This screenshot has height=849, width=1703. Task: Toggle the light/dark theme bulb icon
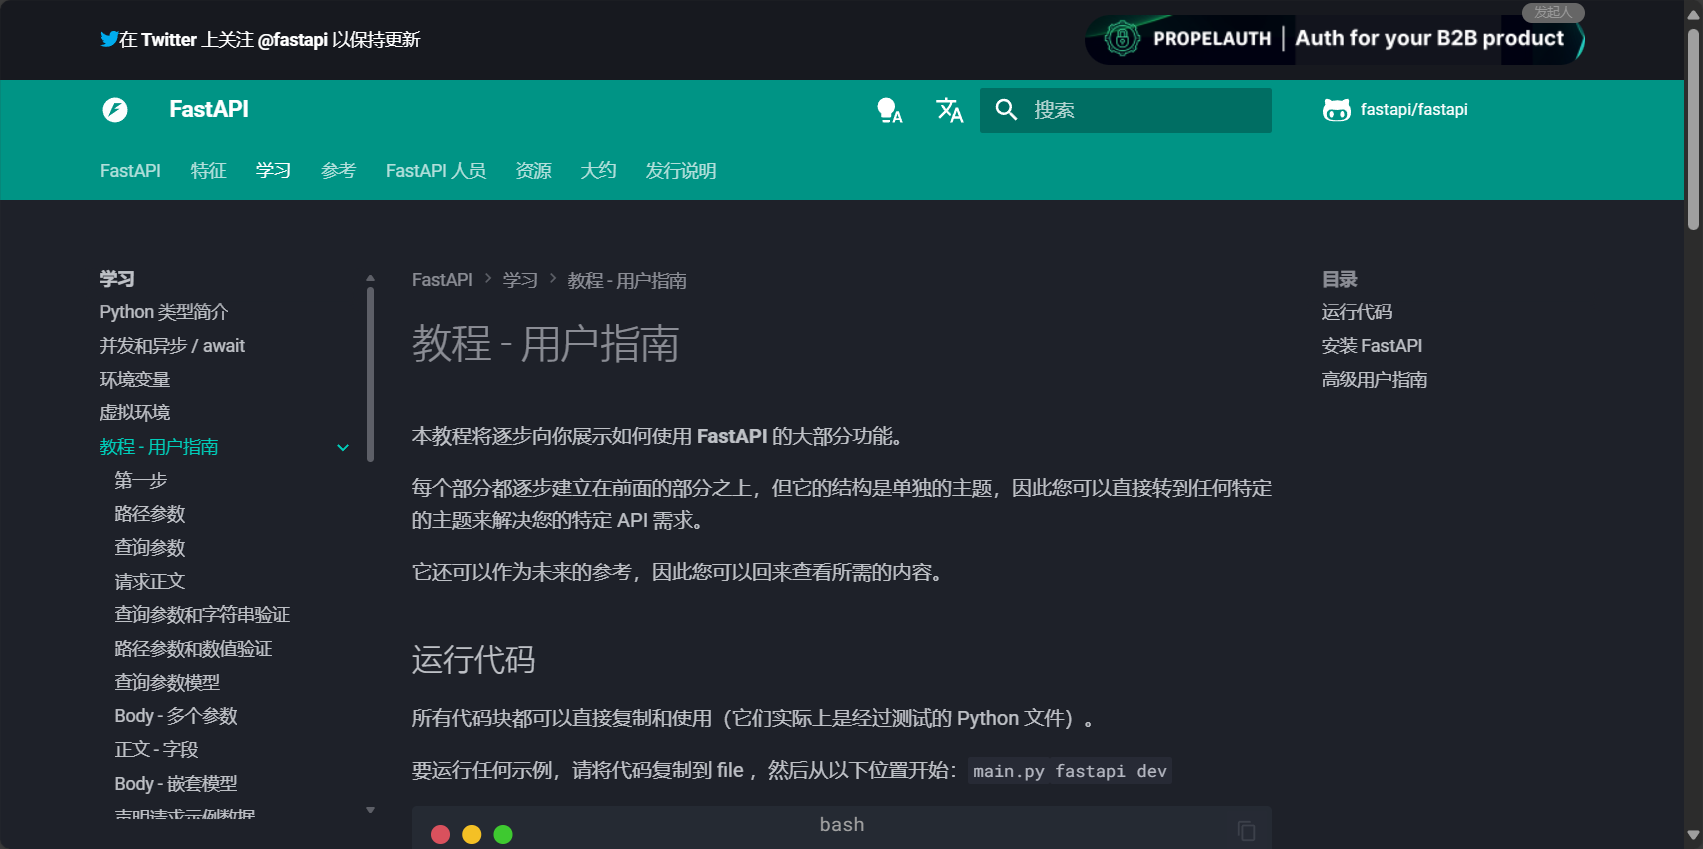[889, 110]
